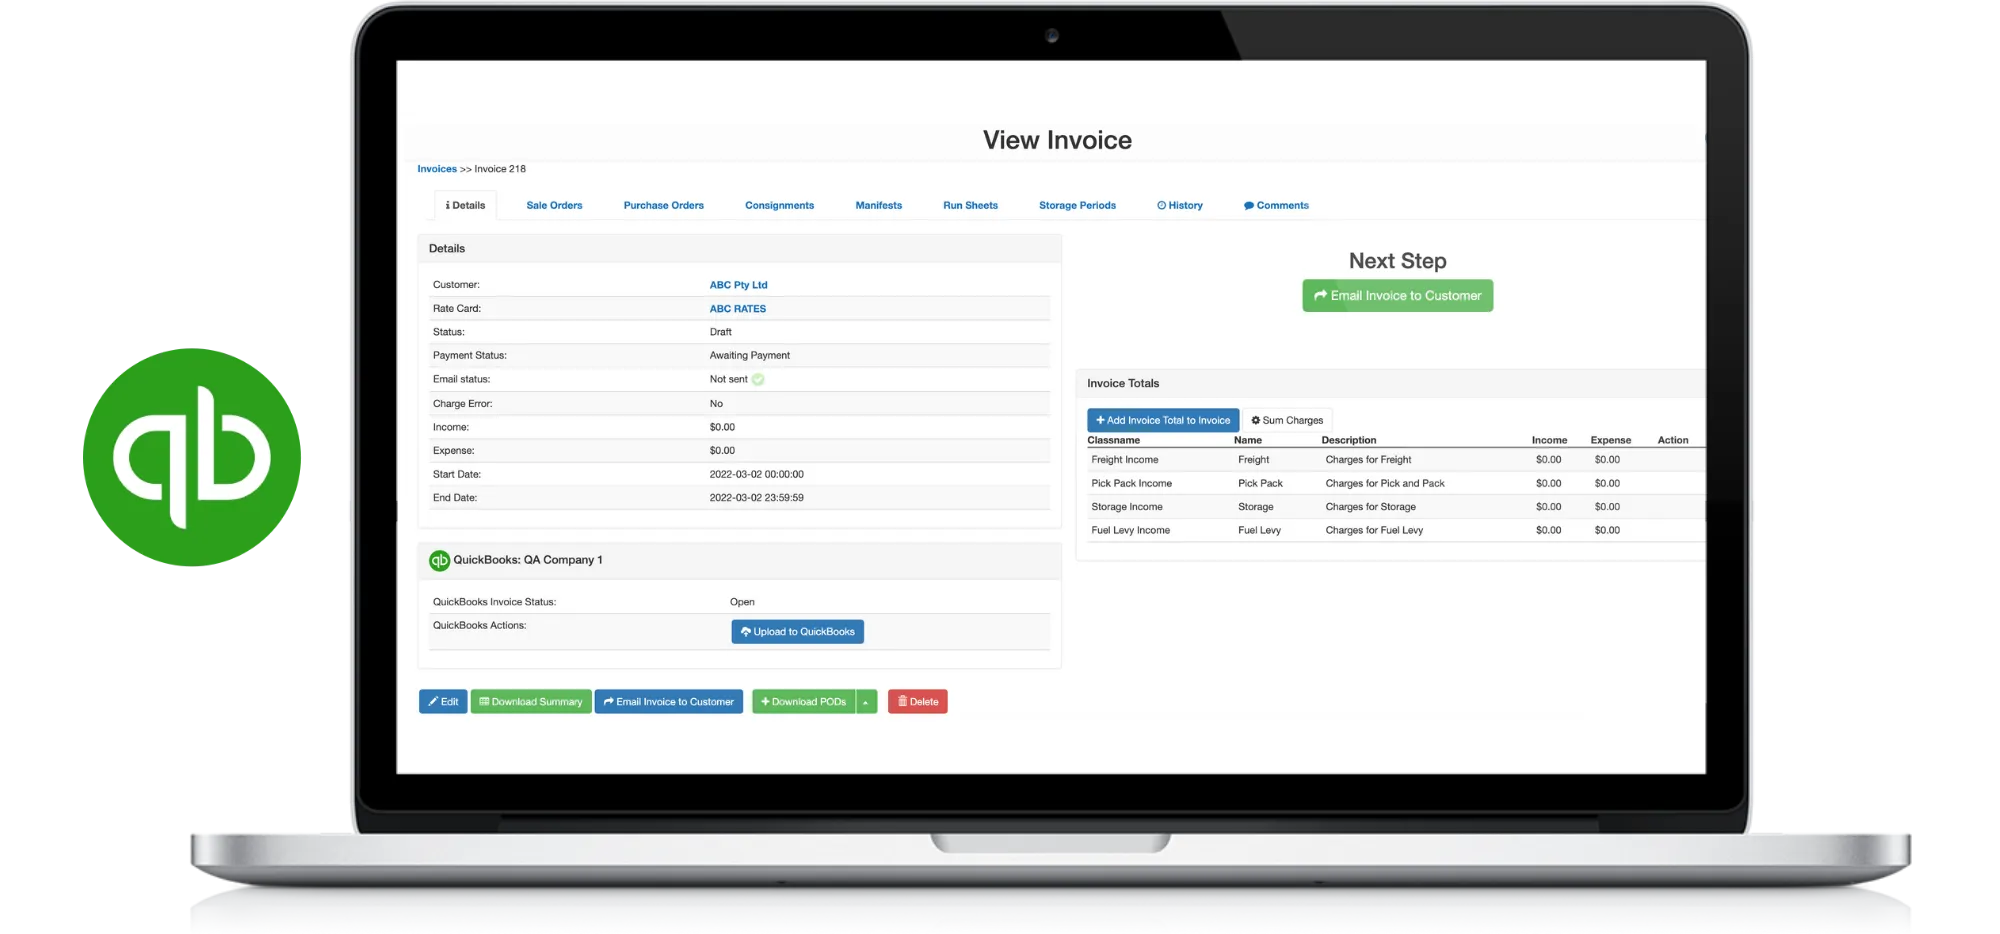
Task: Switch to the Consignments tab
Action: 779,205
